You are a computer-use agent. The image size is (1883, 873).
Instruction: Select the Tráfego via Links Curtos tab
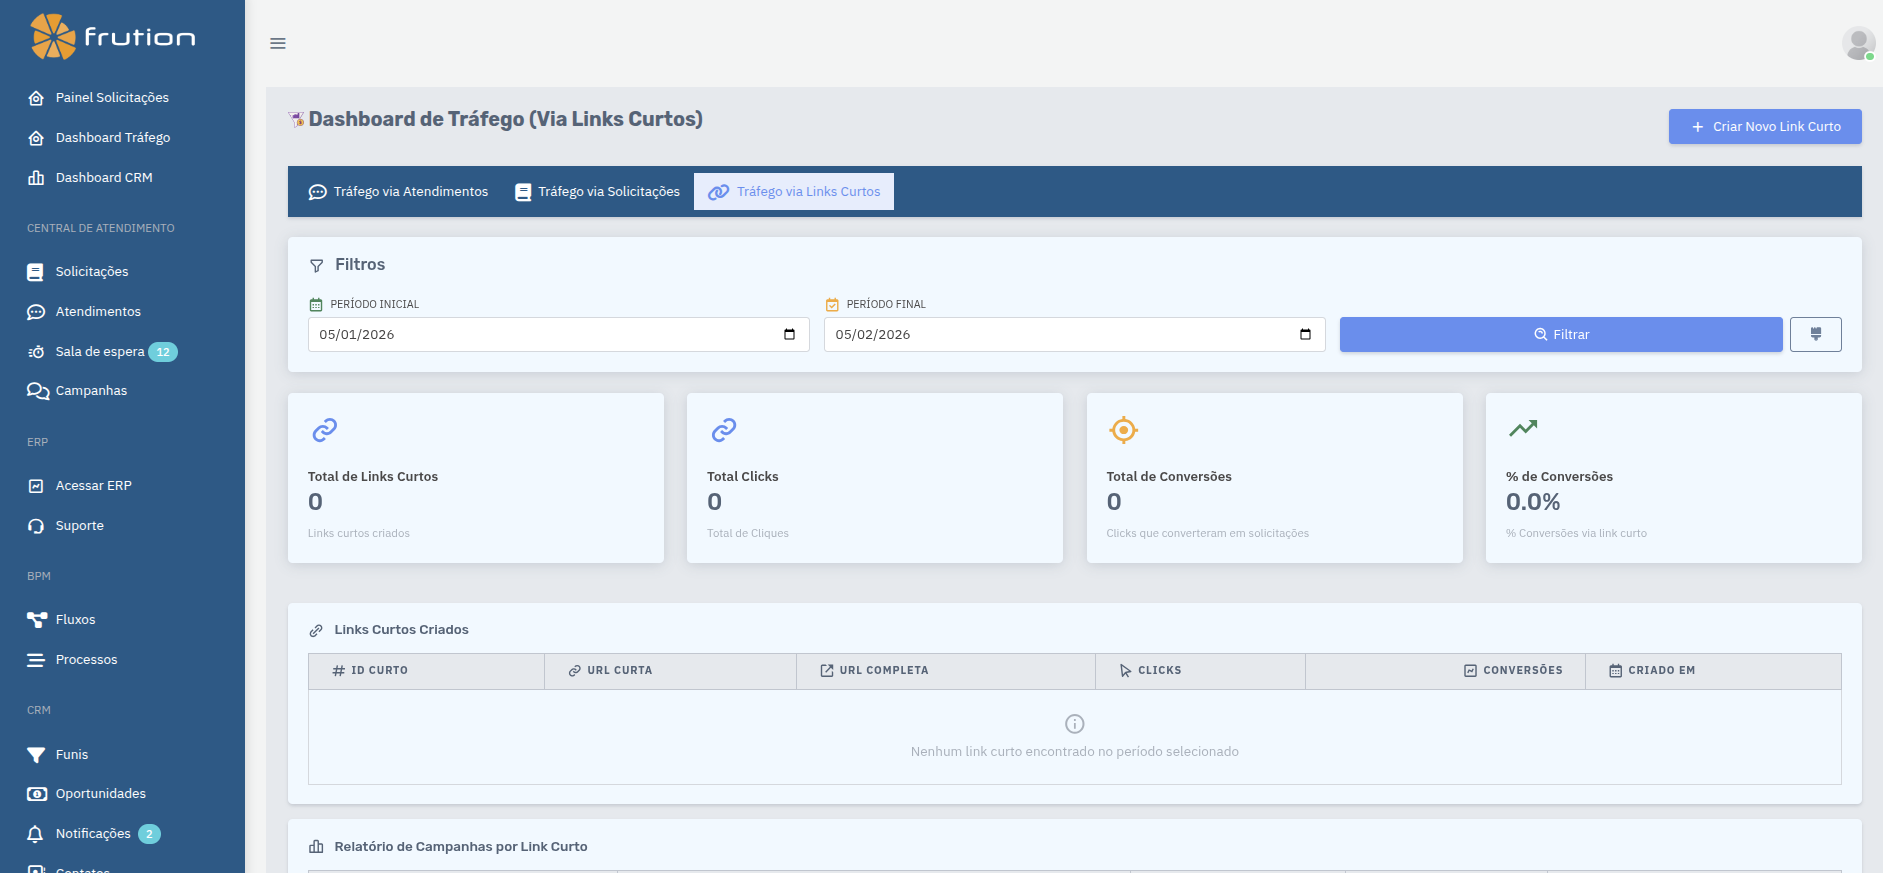pos(794,192)
